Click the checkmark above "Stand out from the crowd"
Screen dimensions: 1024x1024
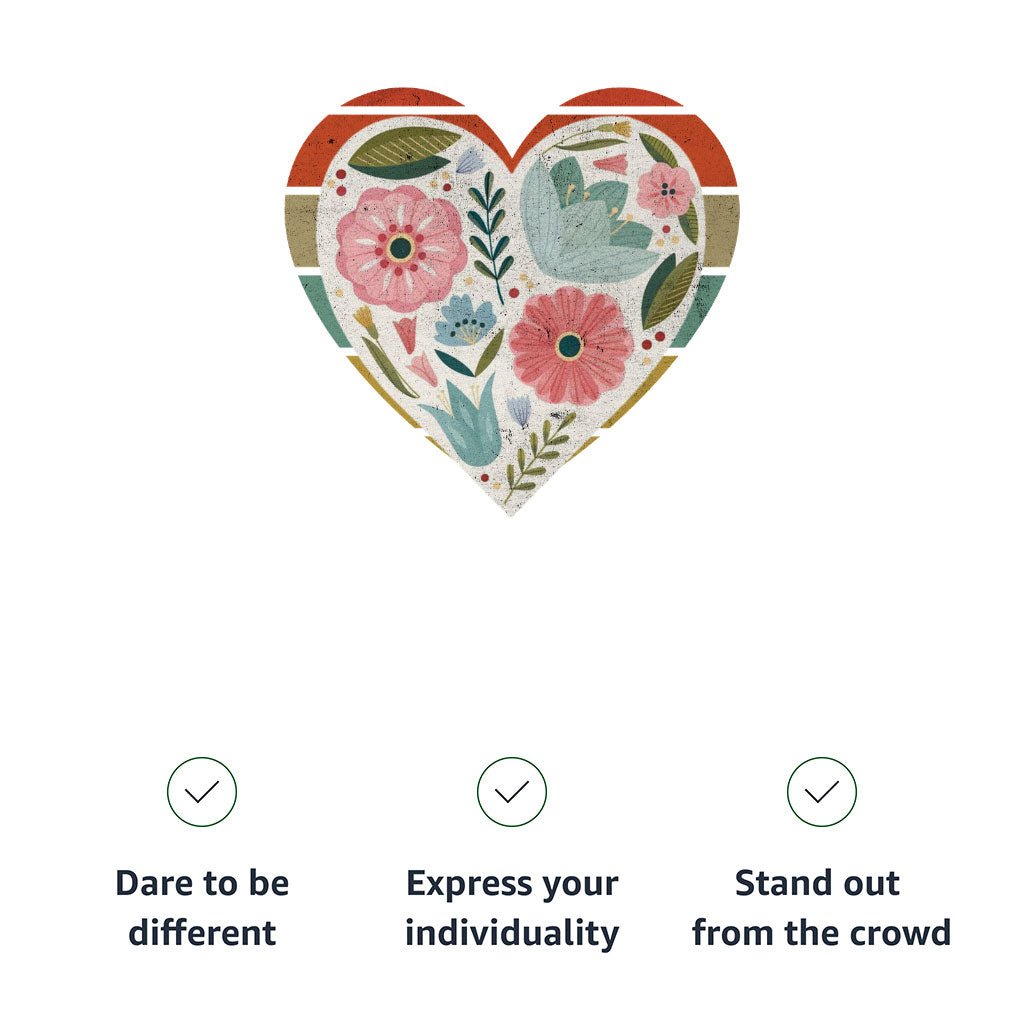point(822,792)
